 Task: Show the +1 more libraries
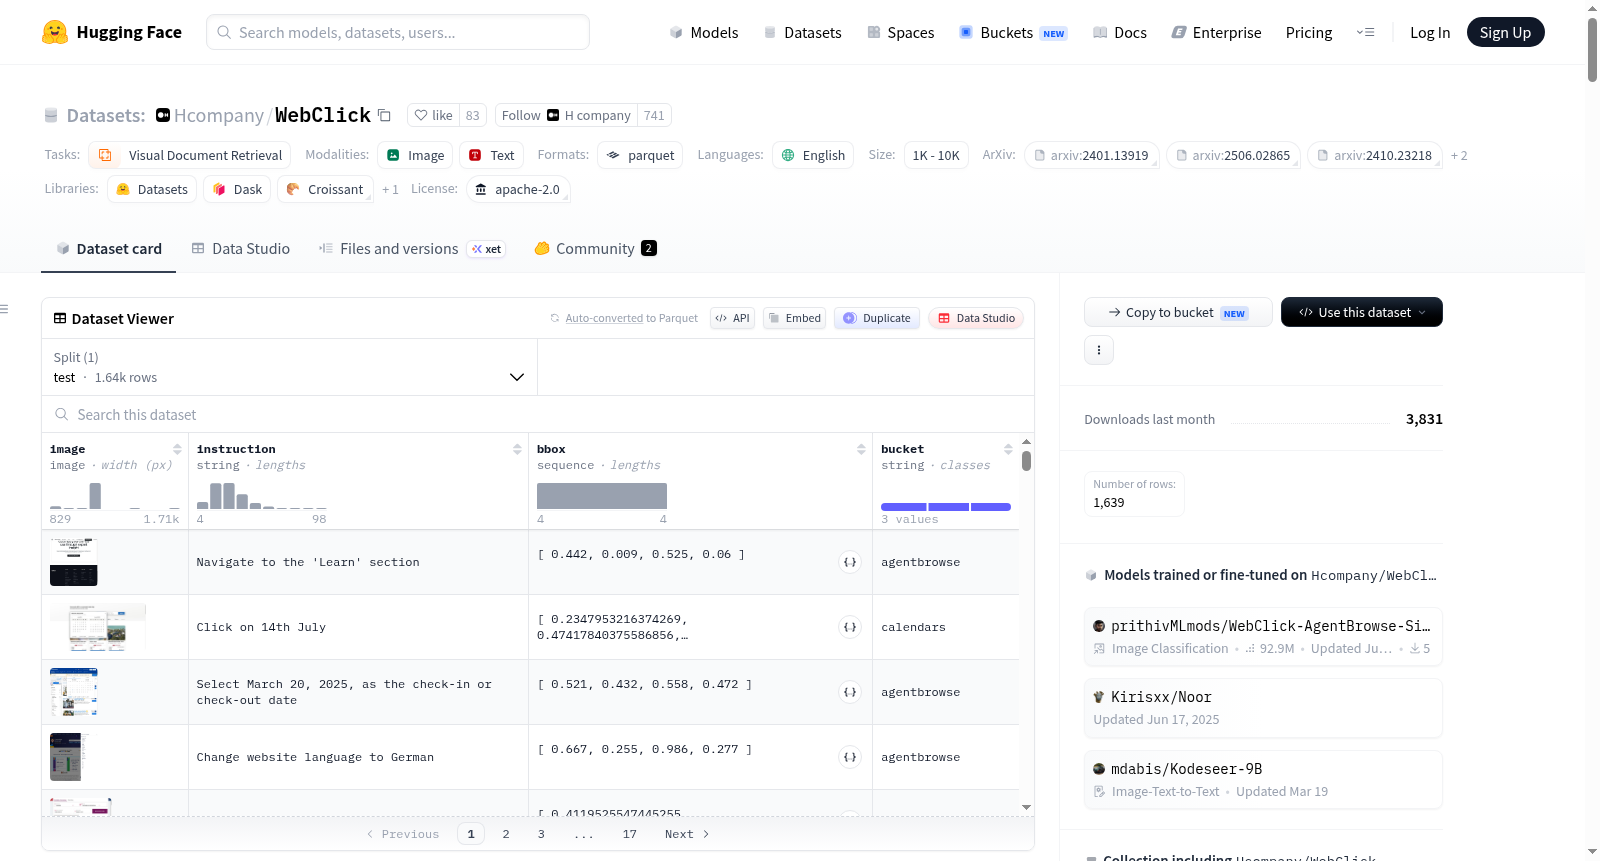pyautogui.click(x=390, y=189)
